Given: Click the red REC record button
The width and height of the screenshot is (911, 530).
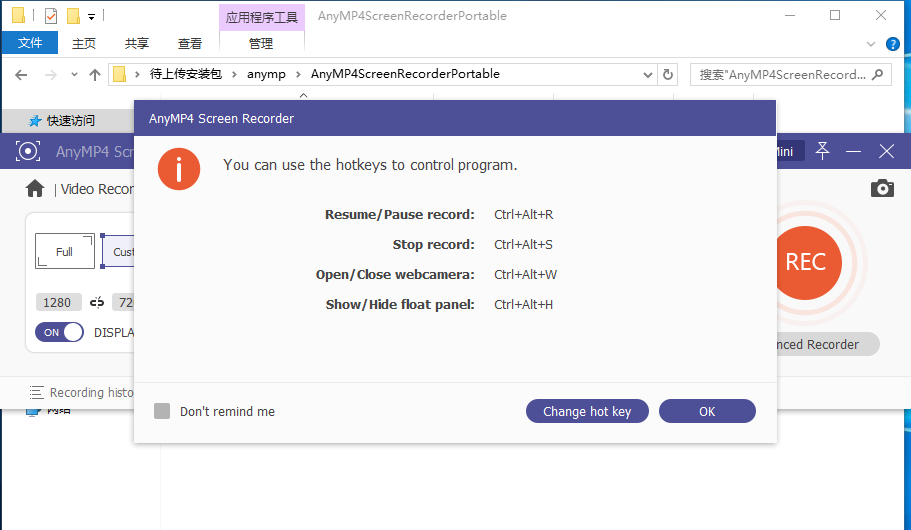Looking at the screenshot, I should [806, 263].
